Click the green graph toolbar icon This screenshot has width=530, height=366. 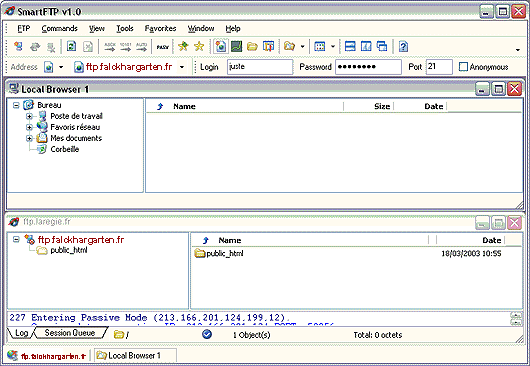click(237, 46)
